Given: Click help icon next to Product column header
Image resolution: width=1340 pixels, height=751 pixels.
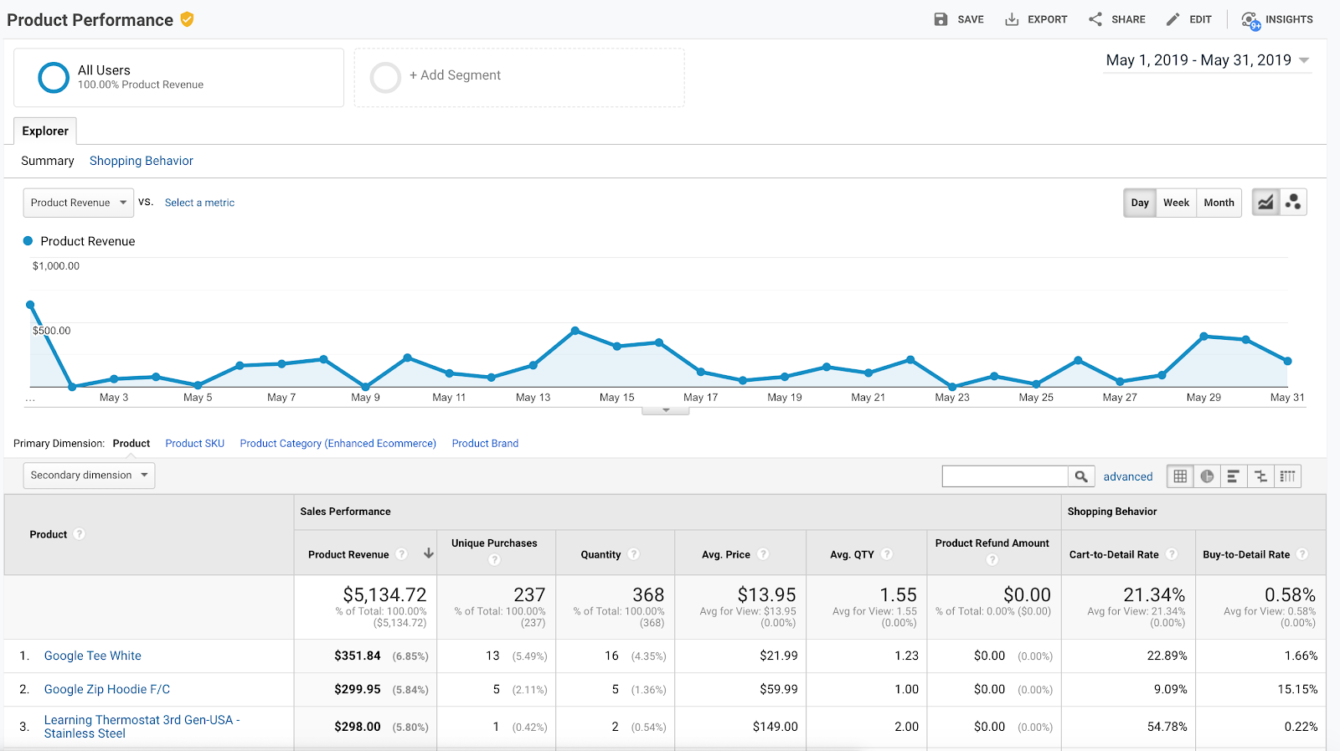Looking at the screenshot, I should [x=79, y=534].
